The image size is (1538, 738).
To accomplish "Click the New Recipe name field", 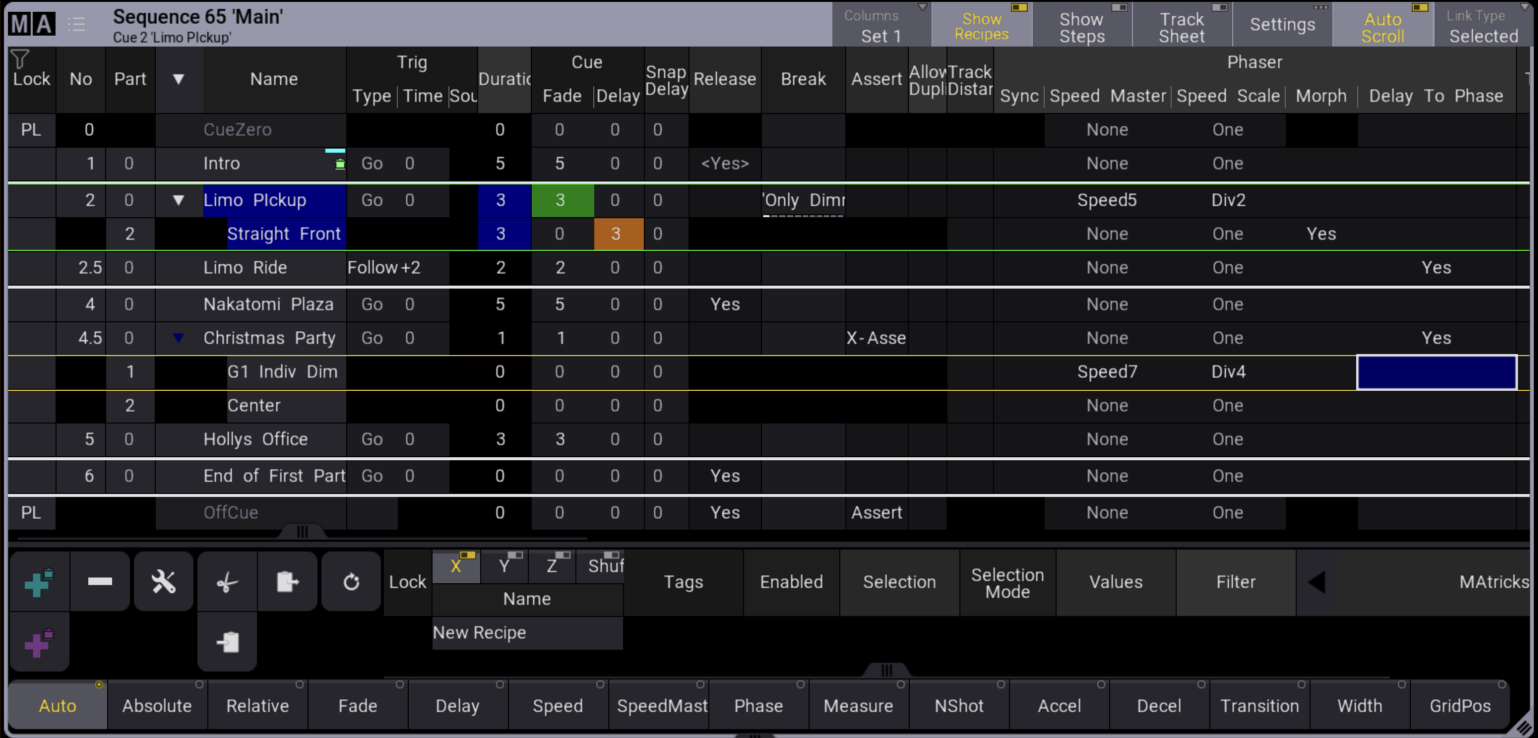I will [527, 633].
